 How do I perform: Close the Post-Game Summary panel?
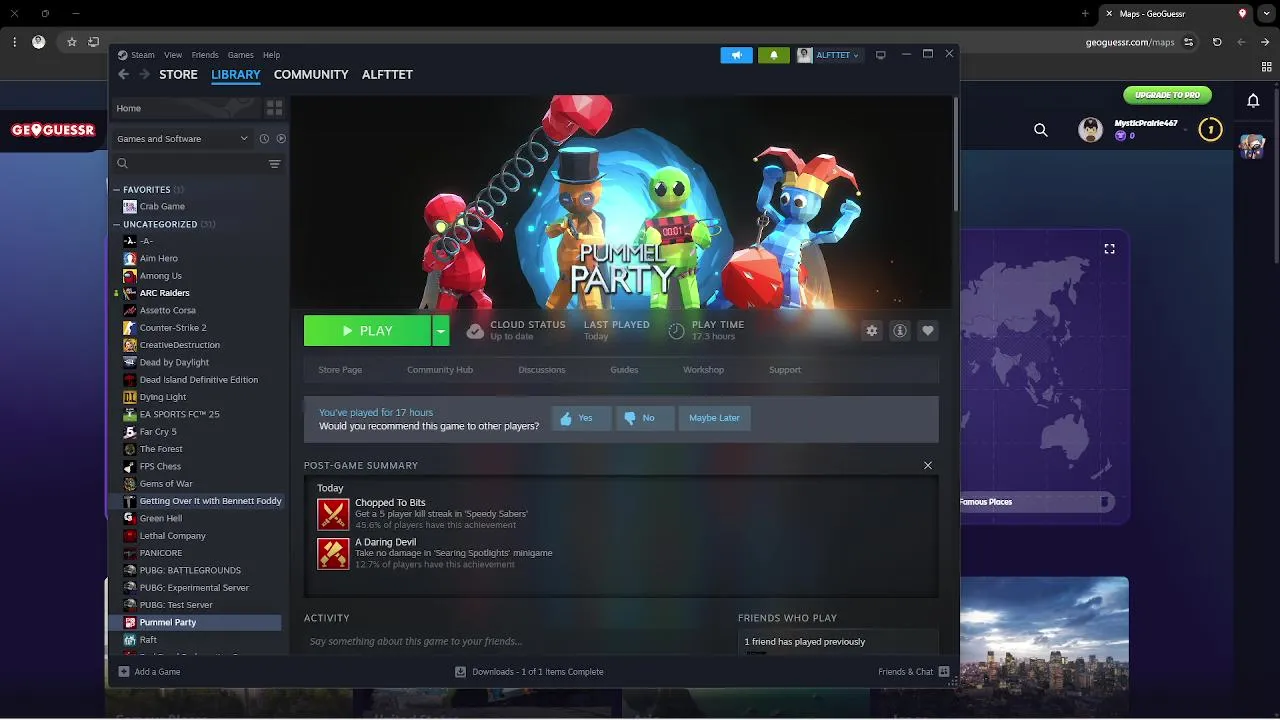[x=928, y=465]
